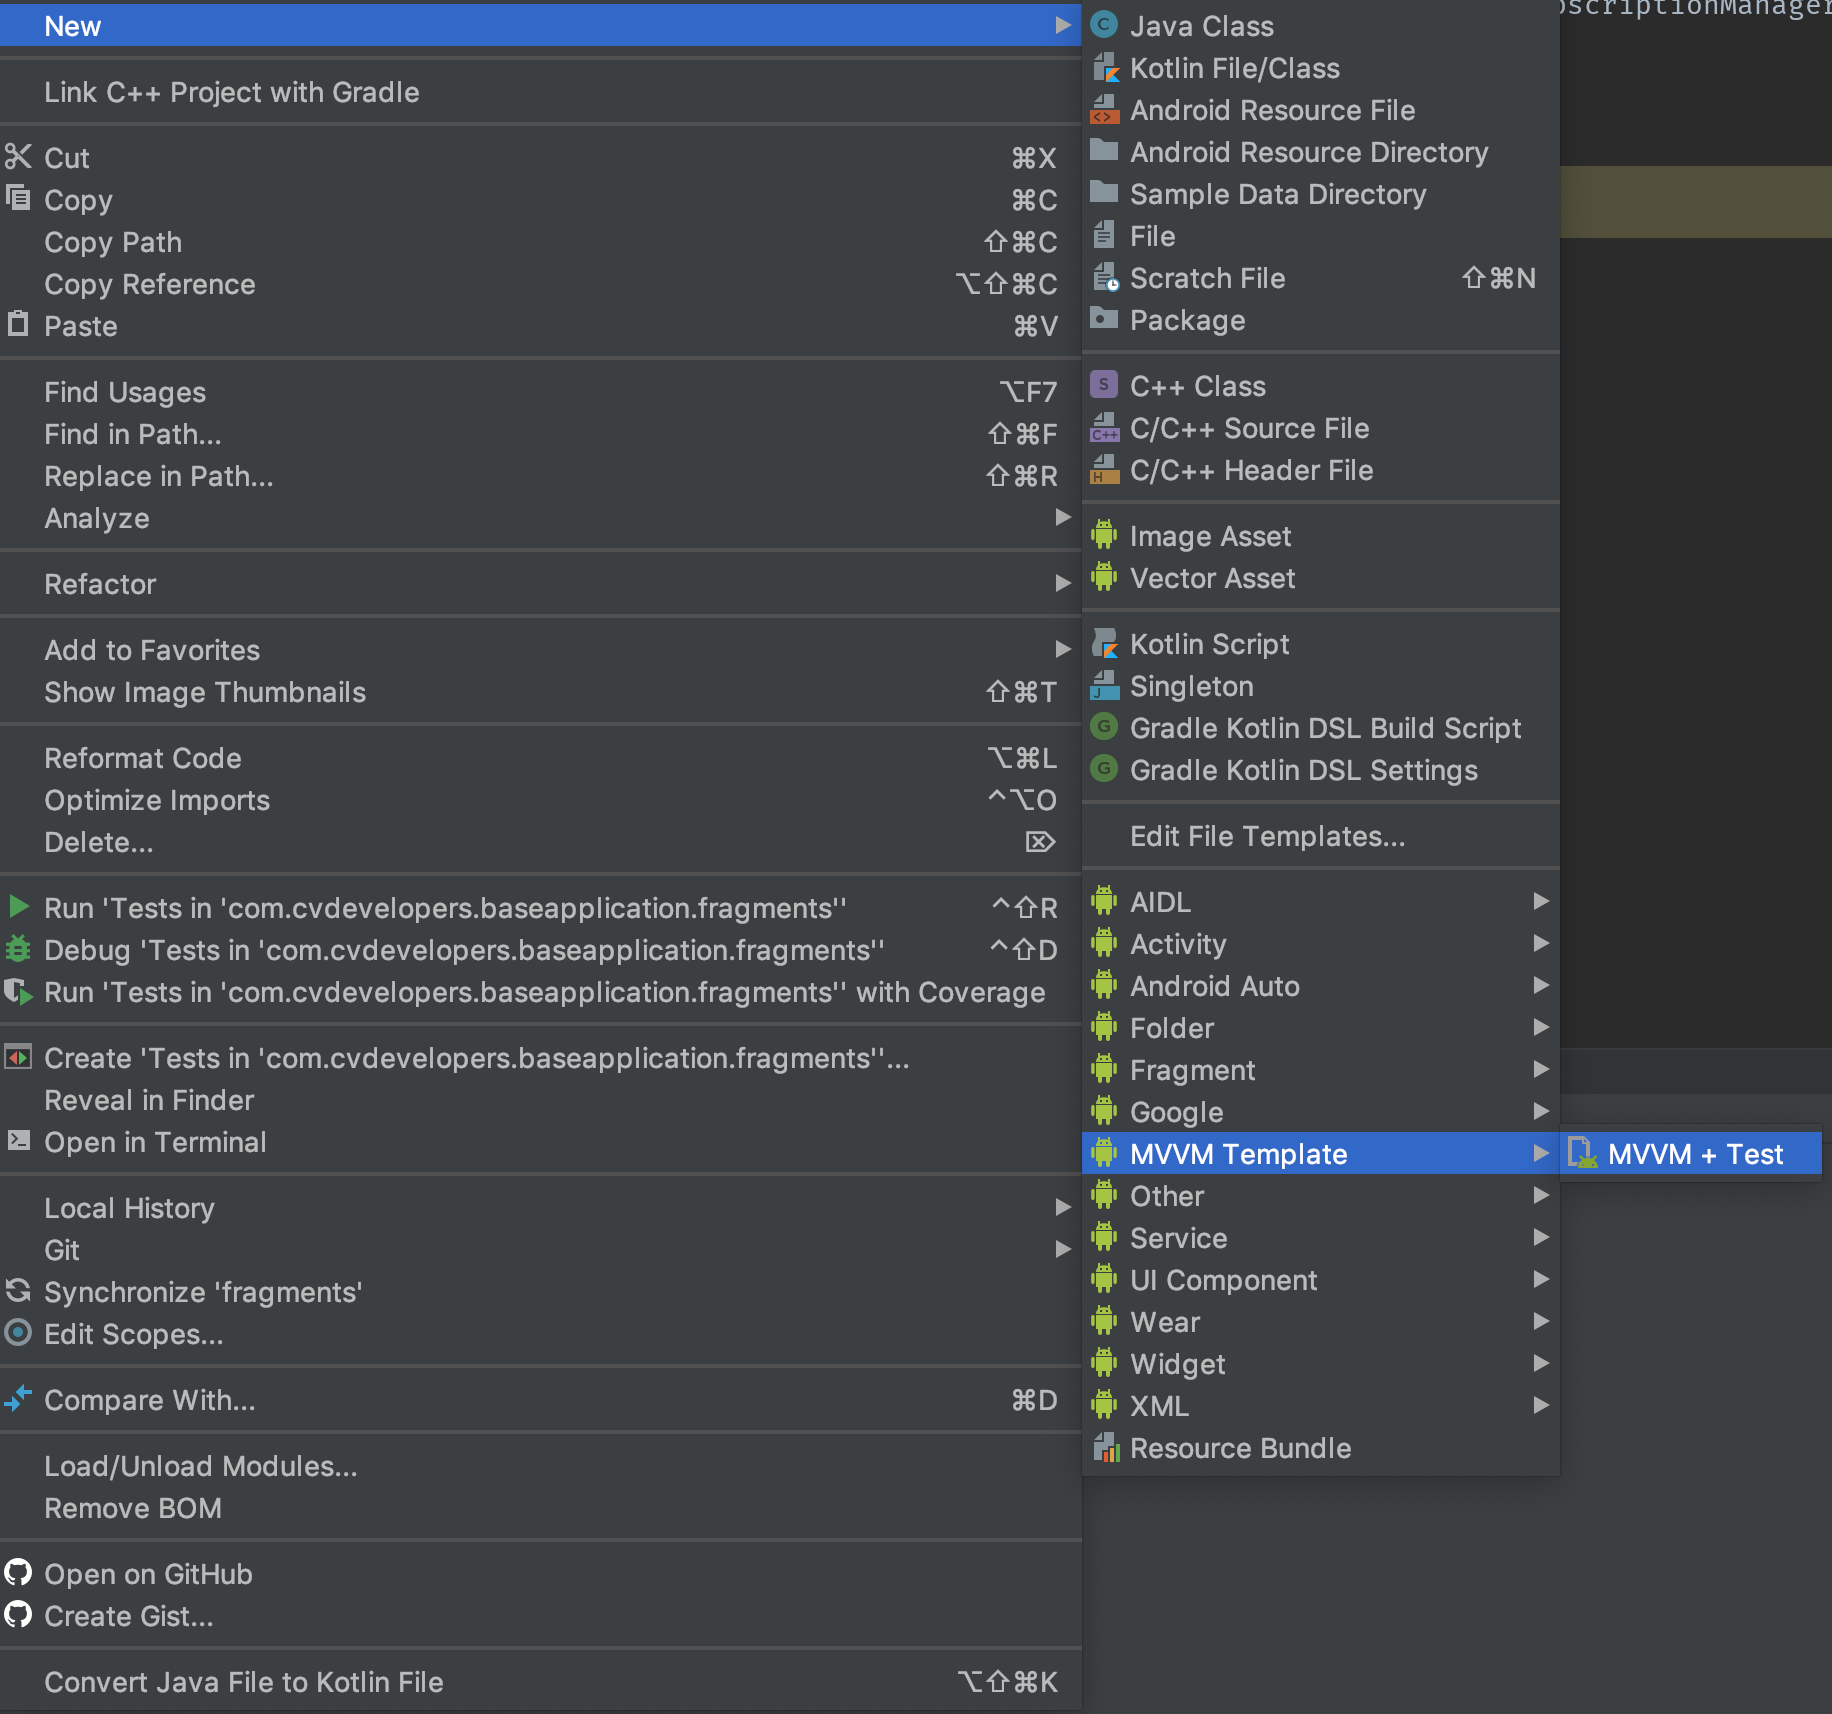The width and height of the screenshot is (1832, 1714).
Task: Expand the Git submenu arrow
Action: coord(1063,1249)
